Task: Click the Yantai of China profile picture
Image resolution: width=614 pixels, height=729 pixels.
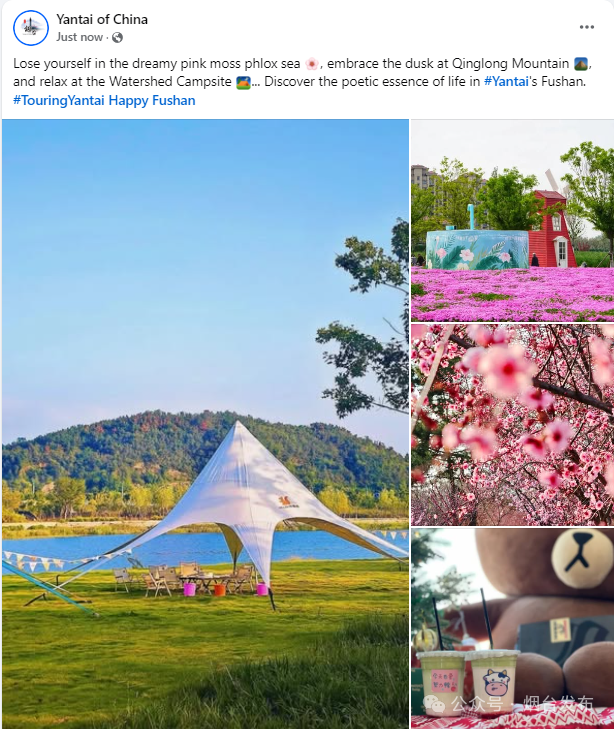Action: [x=31, y=28]
